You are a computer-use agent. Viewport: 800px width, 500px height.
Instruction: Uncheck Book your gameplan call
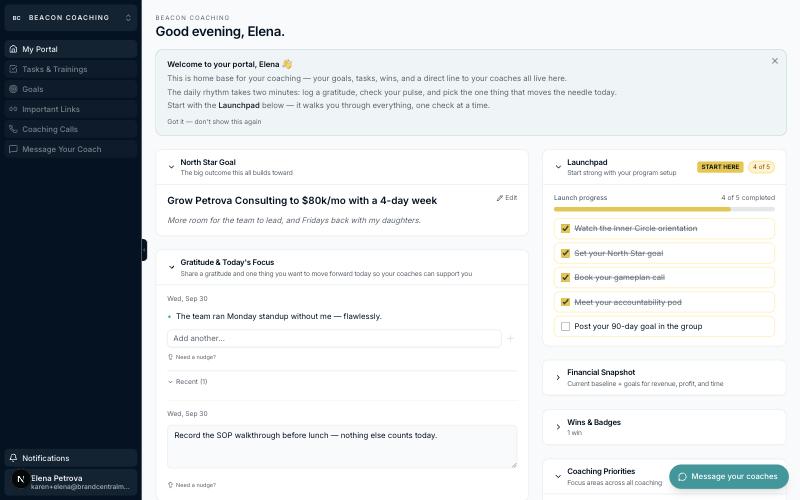[565, 278]
